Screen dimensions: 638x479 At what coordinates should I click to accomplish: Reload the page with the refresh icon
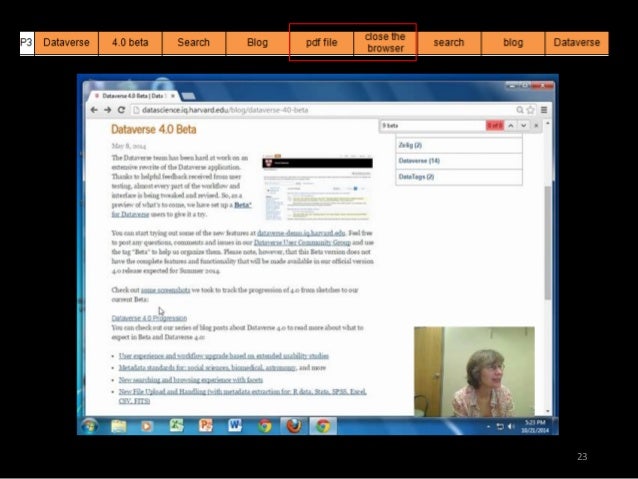(x=121, y=110)
